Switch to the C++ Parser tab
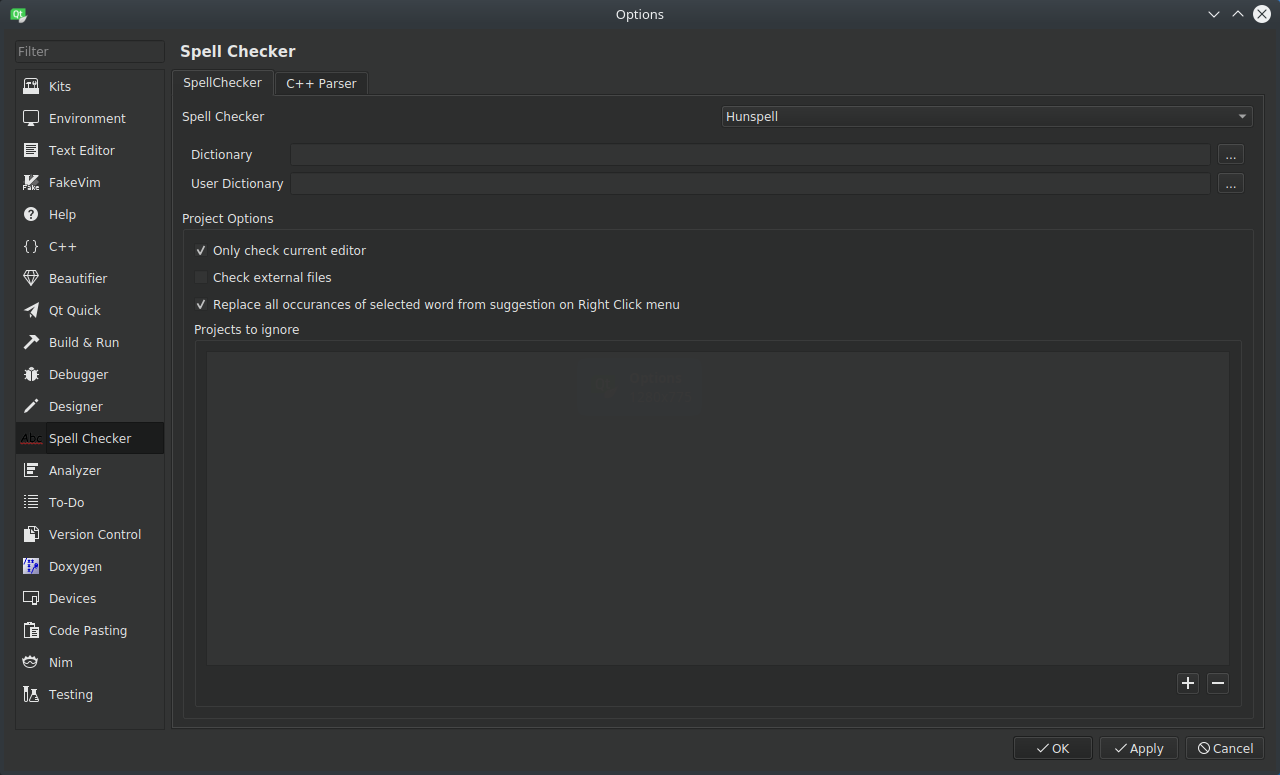 coord(321,84)
